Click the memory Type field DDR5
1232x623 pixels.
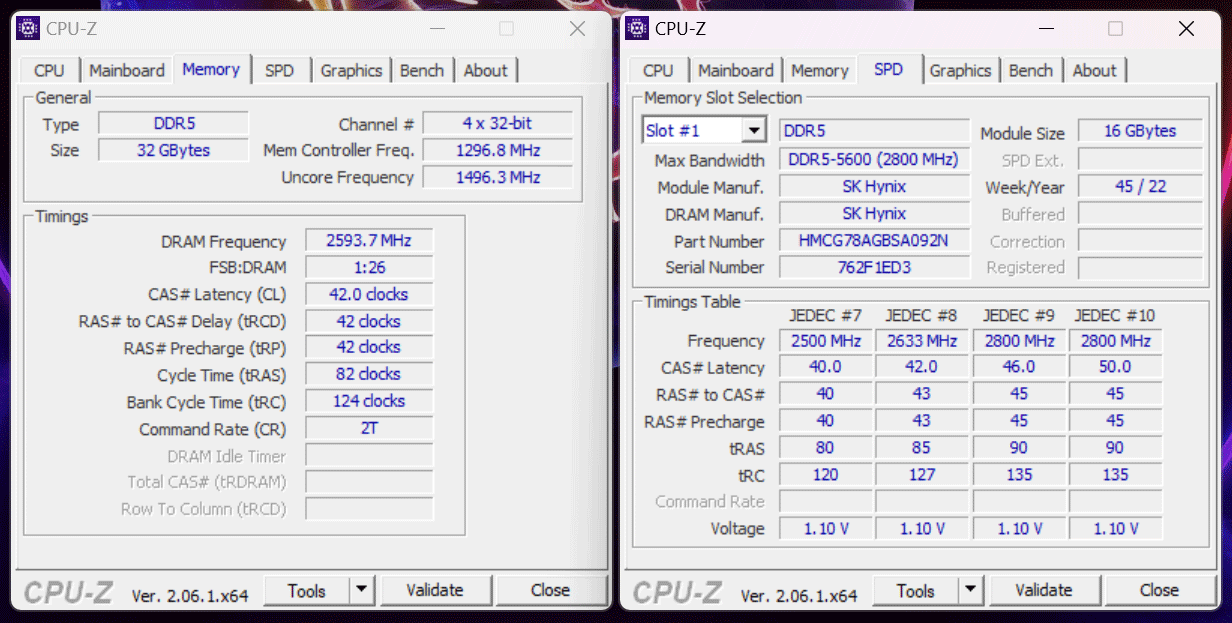coord(174,124)
